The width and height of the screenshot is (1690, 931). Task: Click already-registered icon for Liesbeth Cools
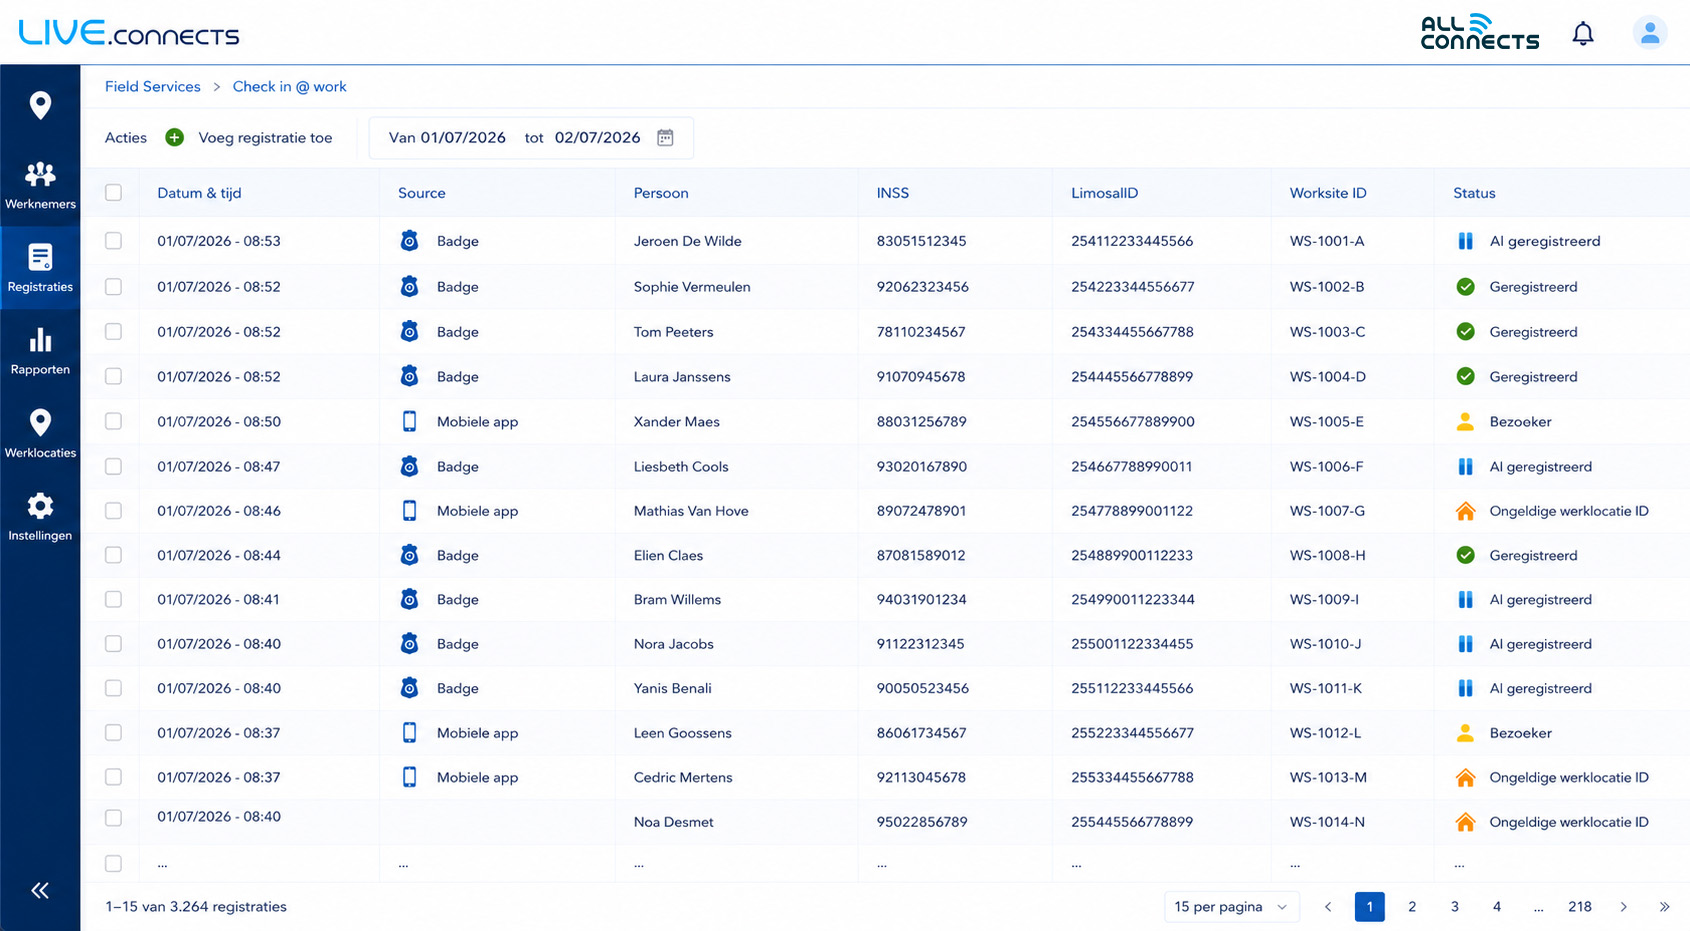pos(1465,467)
